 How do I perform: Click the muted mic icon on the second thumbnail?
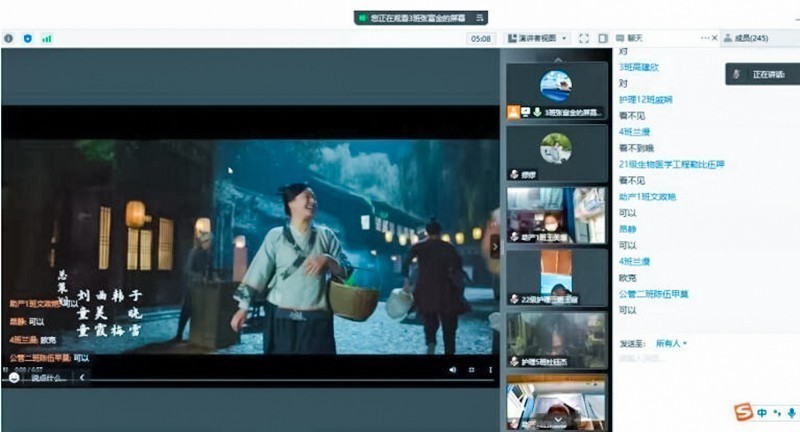[514, 174]
